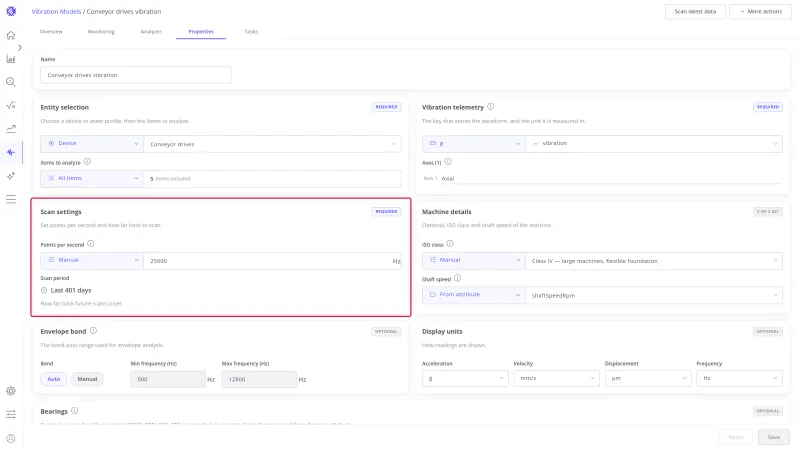Switch to the Monitoring tab
Image resolution: width=800 pixels, height=450 pixels.
click(x=101, y=32)
